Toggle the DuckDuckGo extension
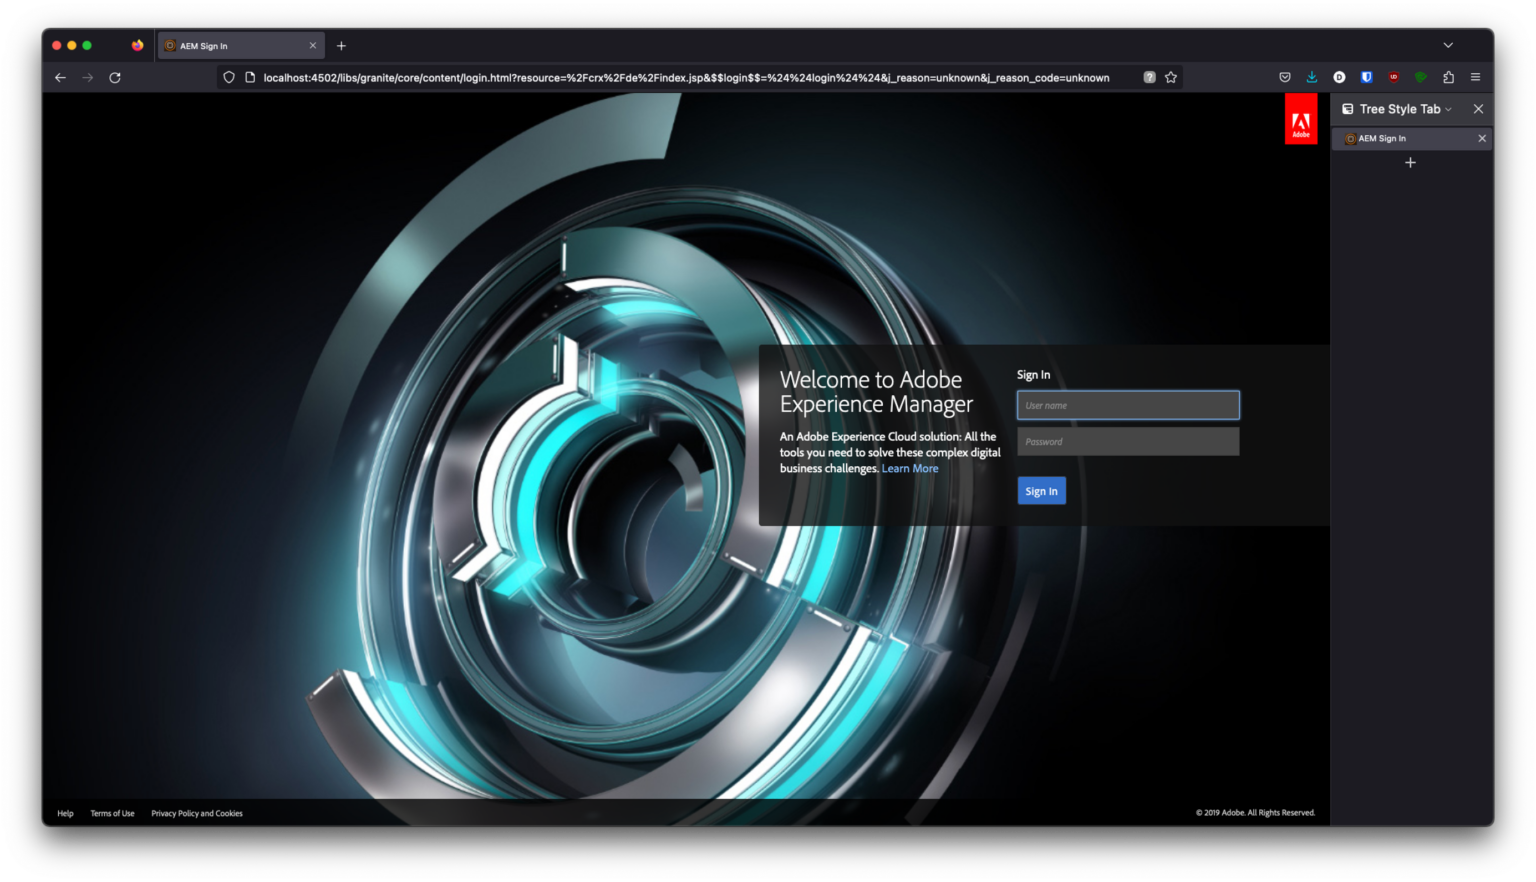Image resolution: width=1536 pixels, height=882 pixels. (x=1339, y=77)
